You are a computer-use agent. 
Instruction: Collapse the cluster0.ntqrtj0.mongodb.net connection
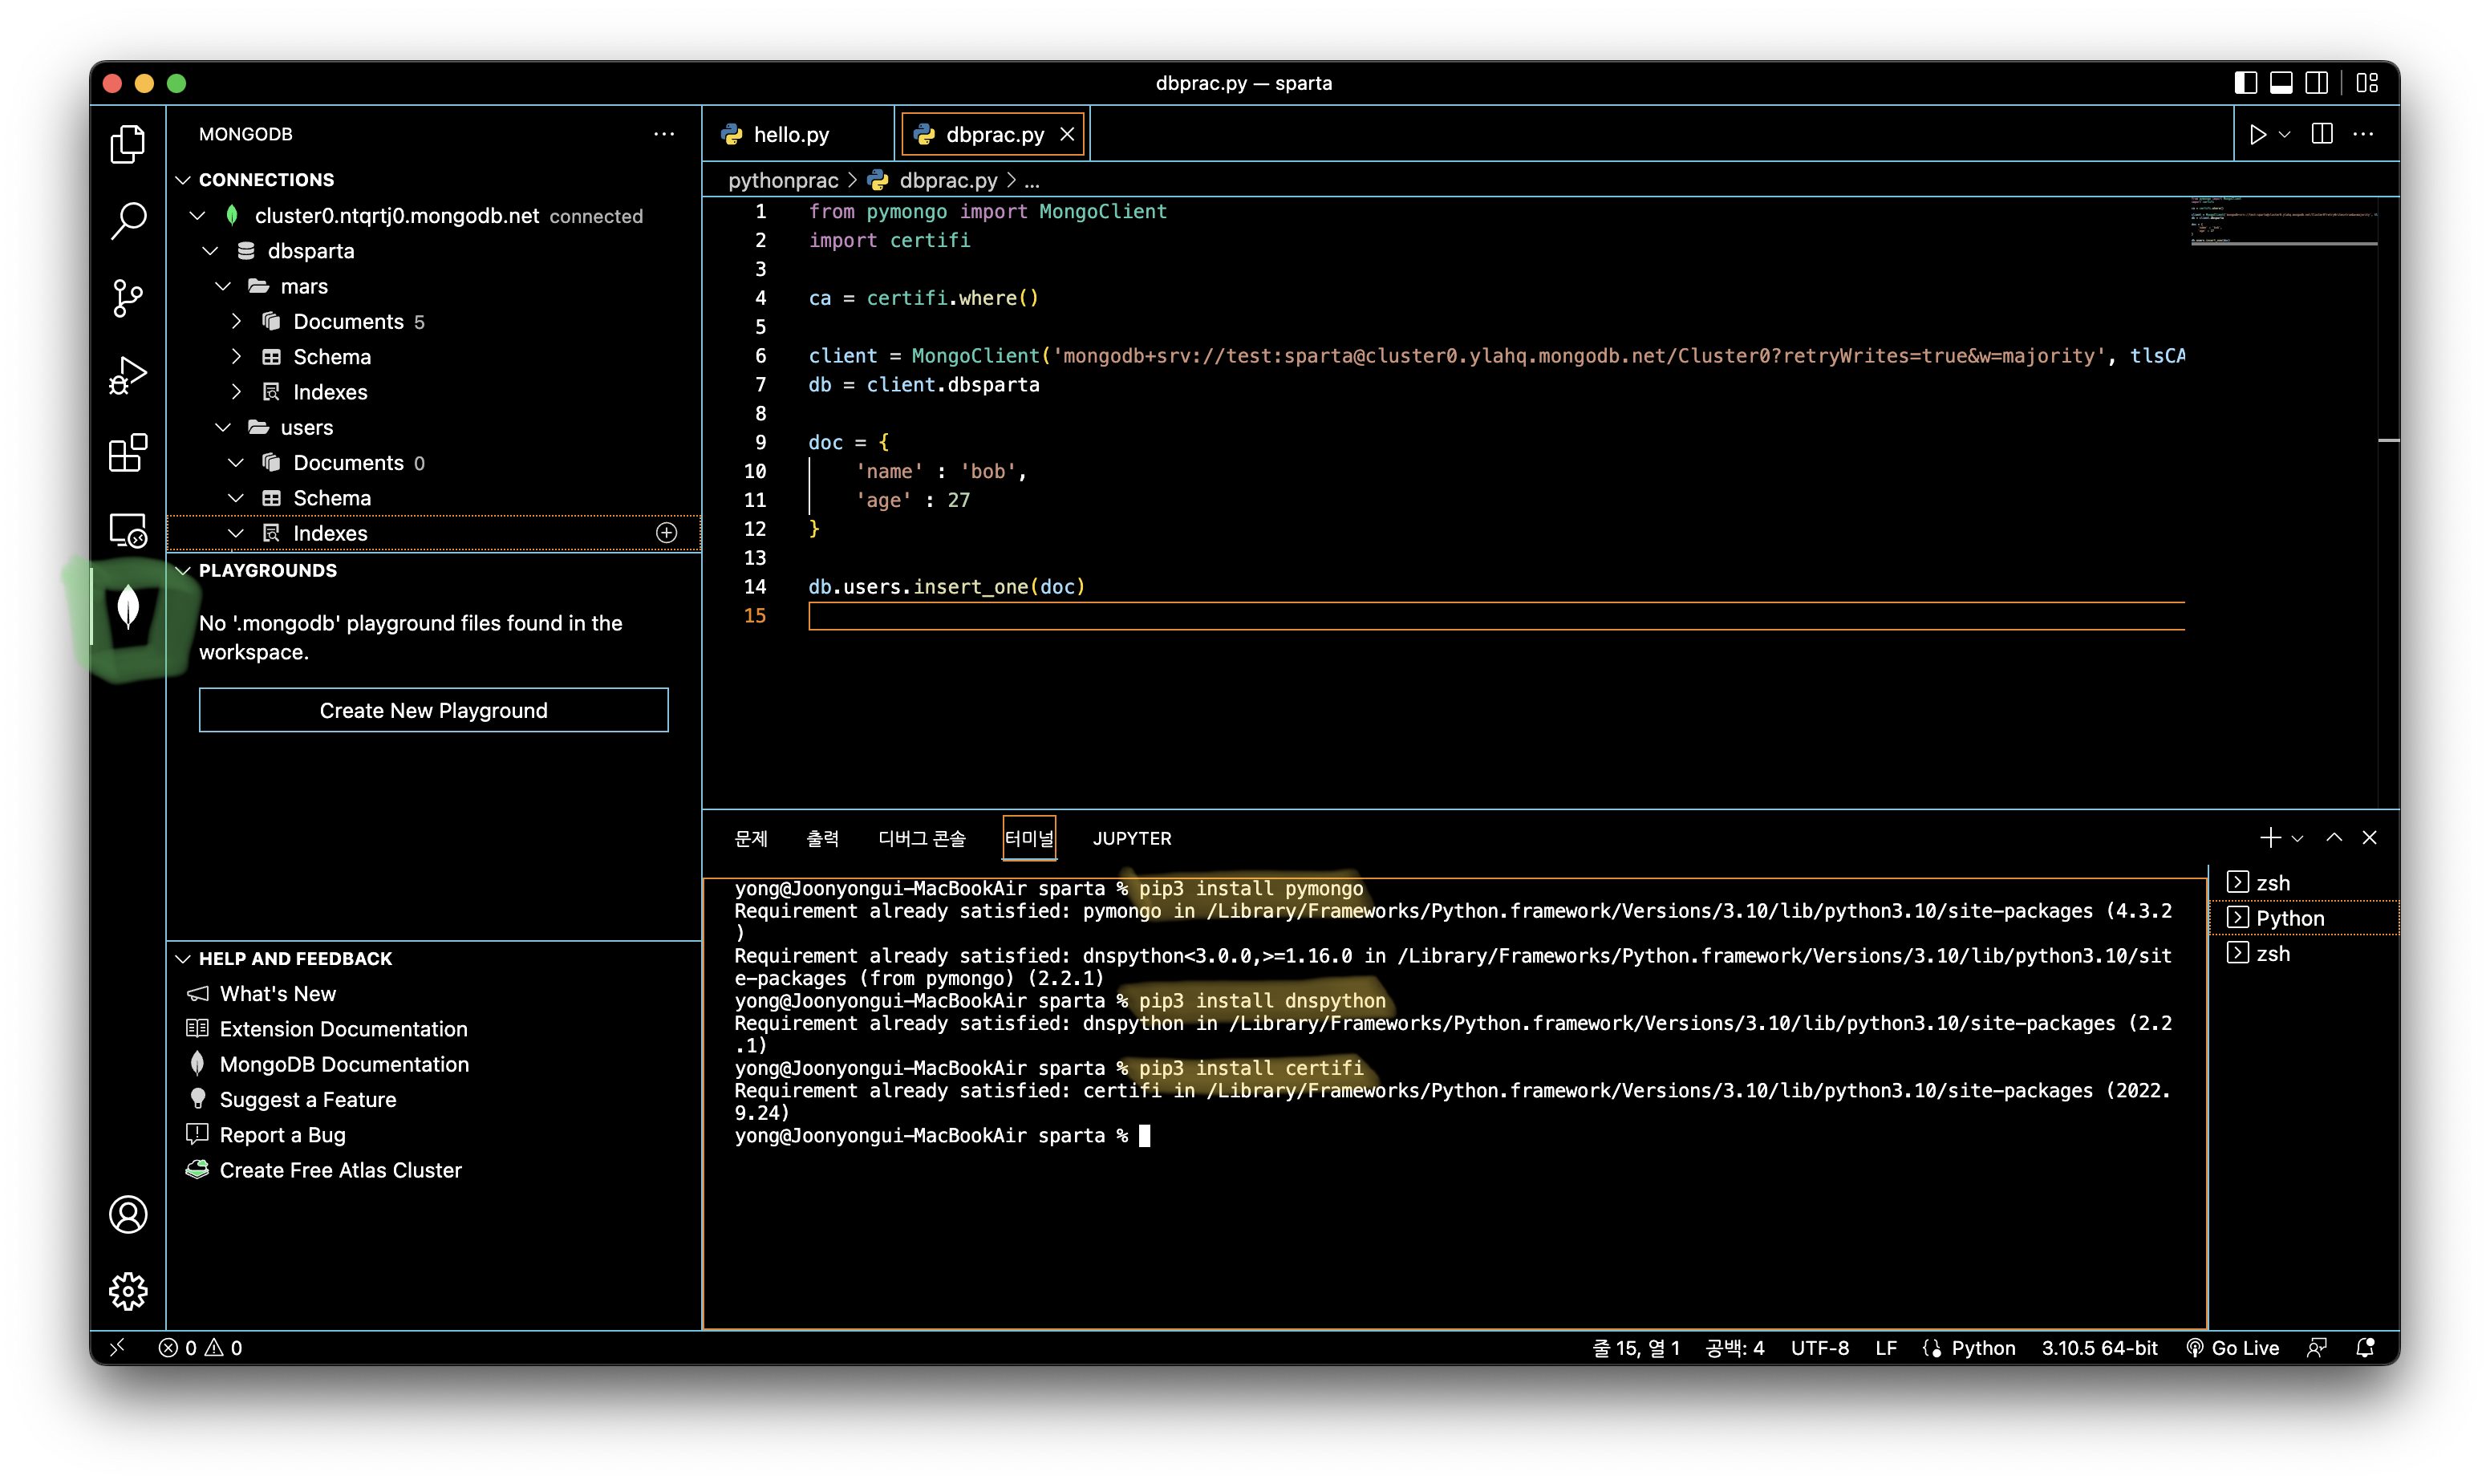point(197,216)
